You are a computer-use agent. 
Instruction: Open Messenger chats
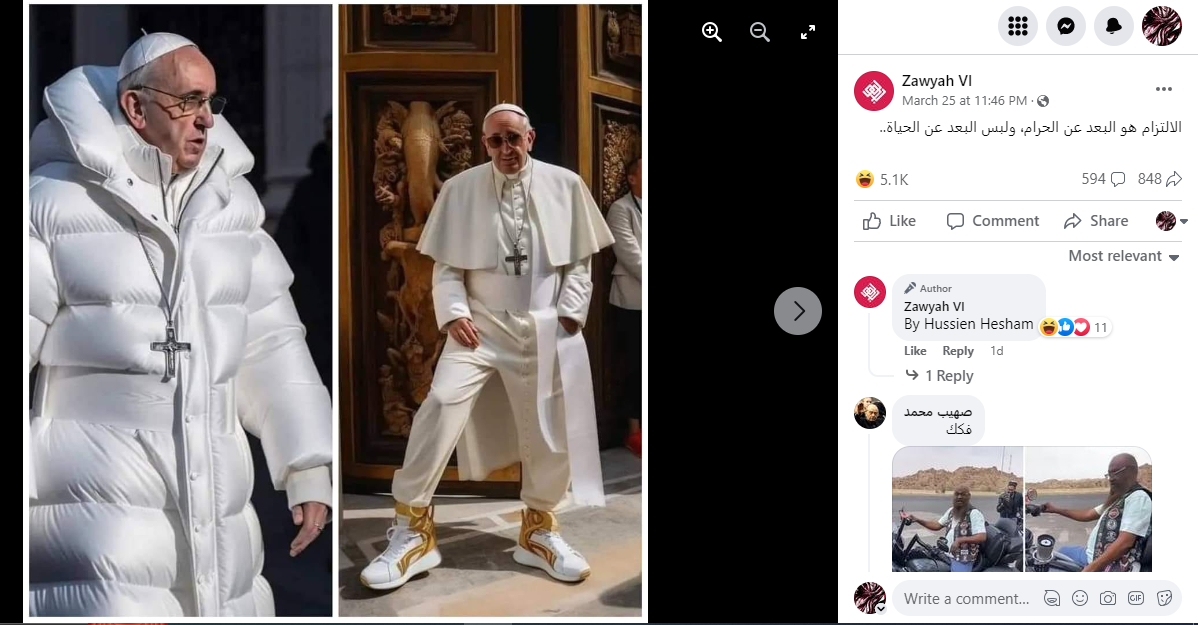1066,26
